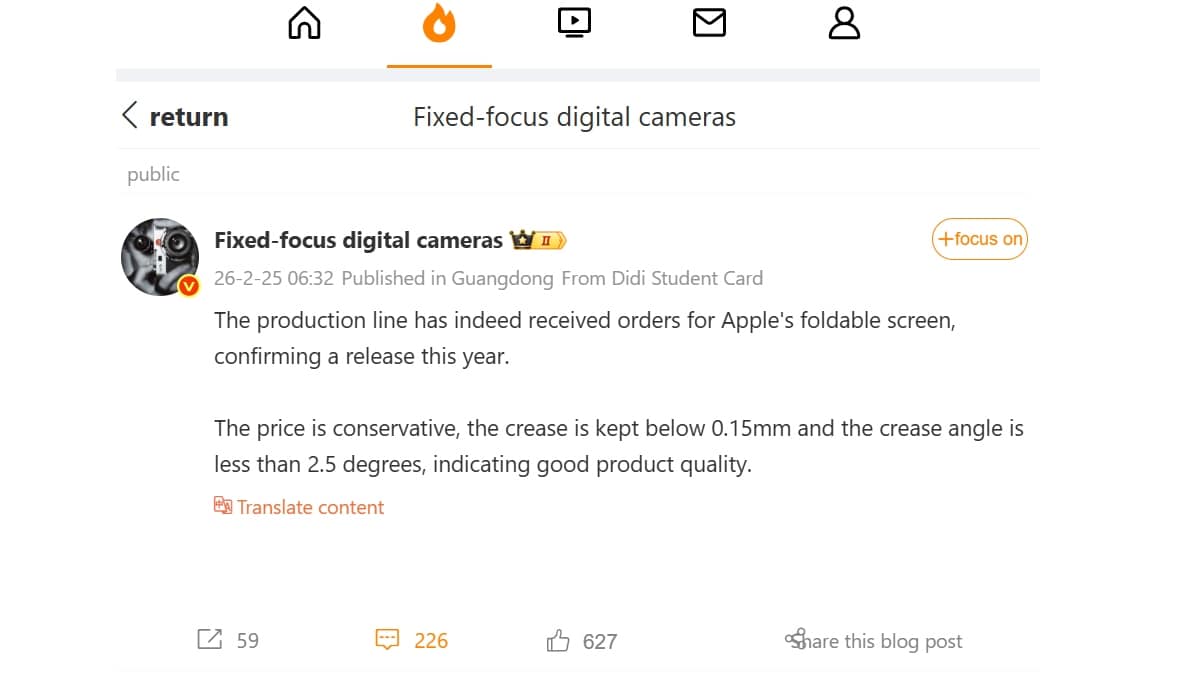Expand the return chevron to go back

130,115
